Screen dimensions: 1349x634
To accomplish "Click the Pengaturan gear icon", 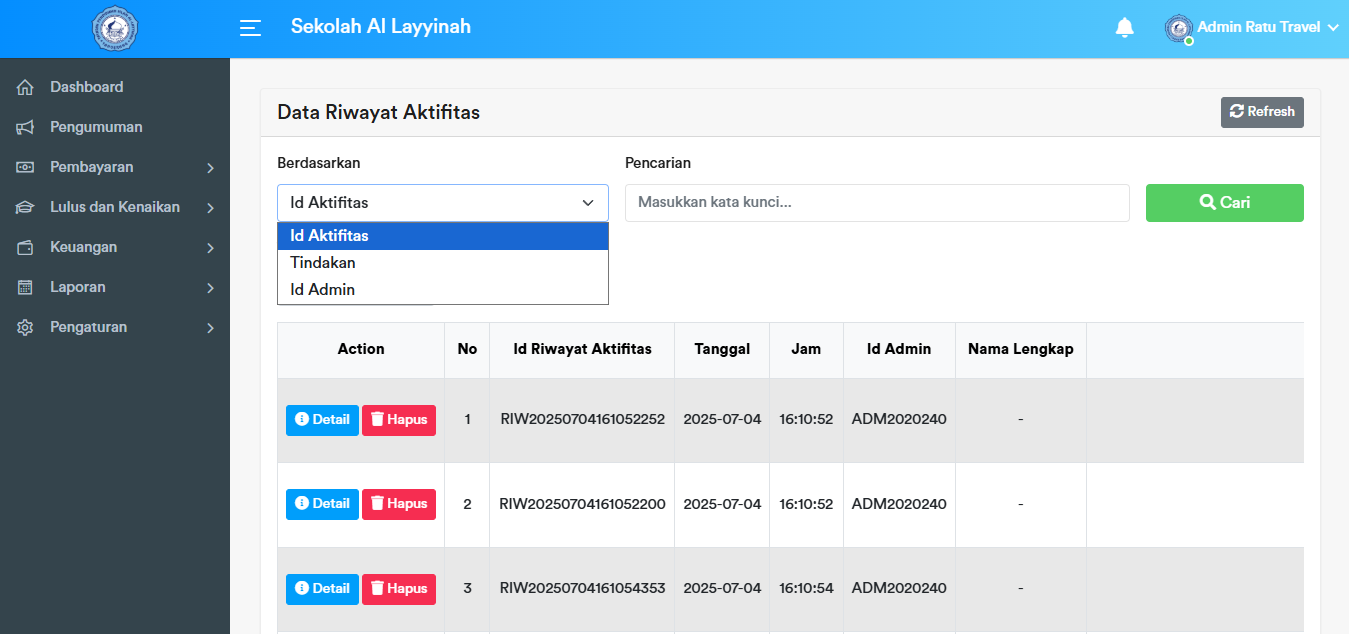I will [x=25, y=327].
